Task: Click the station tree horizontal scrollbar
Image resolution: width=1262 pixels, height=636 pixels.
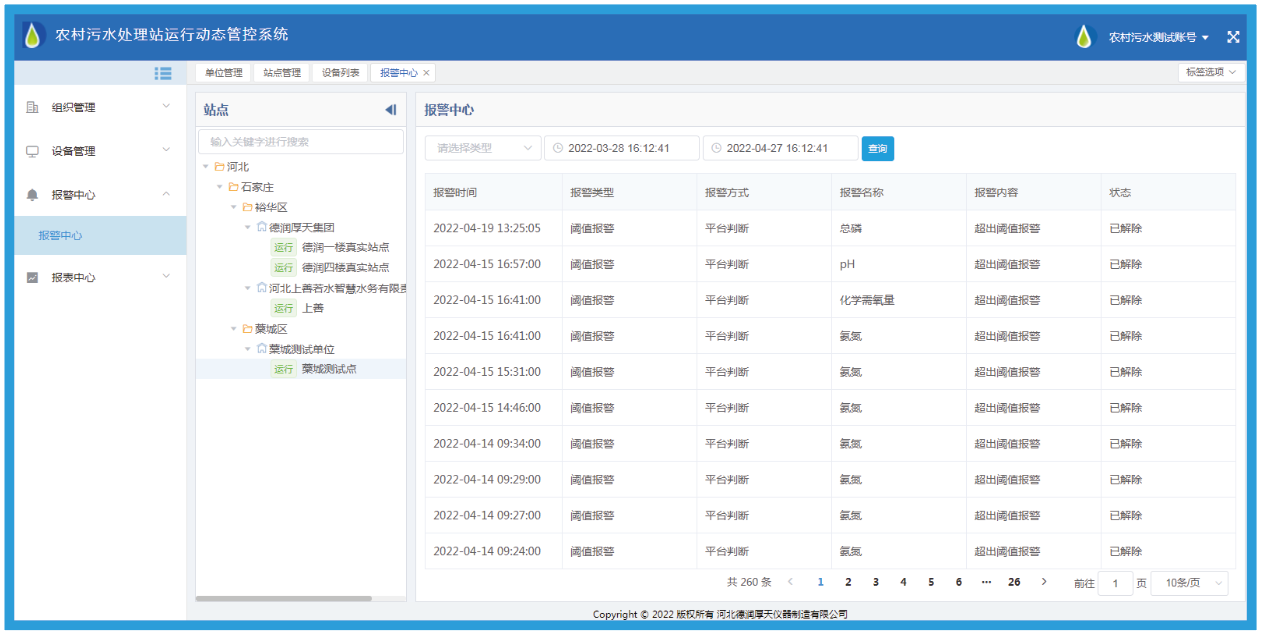Action: point(284,598)
